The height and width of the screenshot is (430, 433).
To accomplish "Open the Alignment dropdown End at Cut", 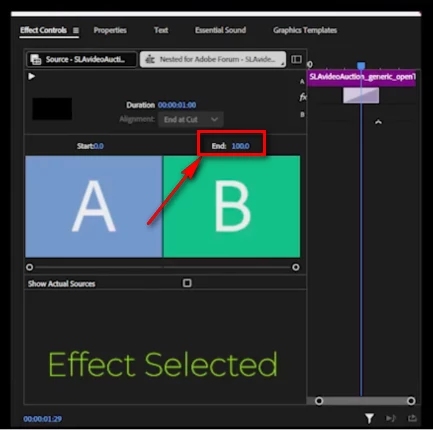I will (x=190, y=119).
